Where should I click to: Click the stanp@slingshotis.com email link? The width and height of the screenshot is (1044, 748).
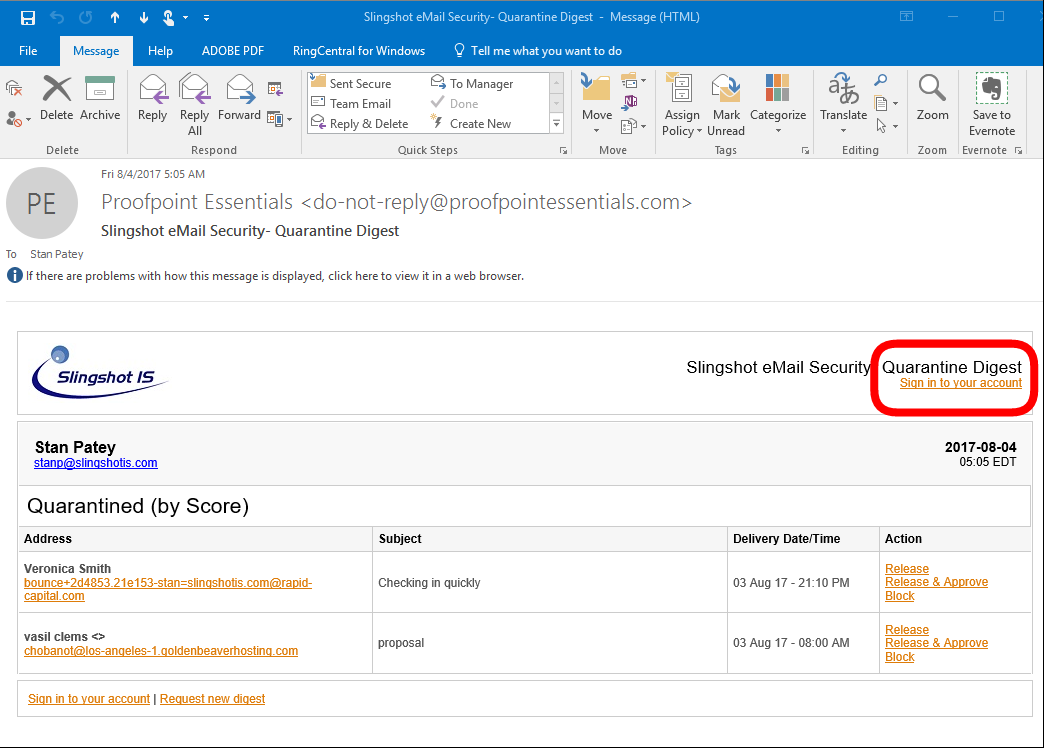pyautogui.click(x=95, y=462)
